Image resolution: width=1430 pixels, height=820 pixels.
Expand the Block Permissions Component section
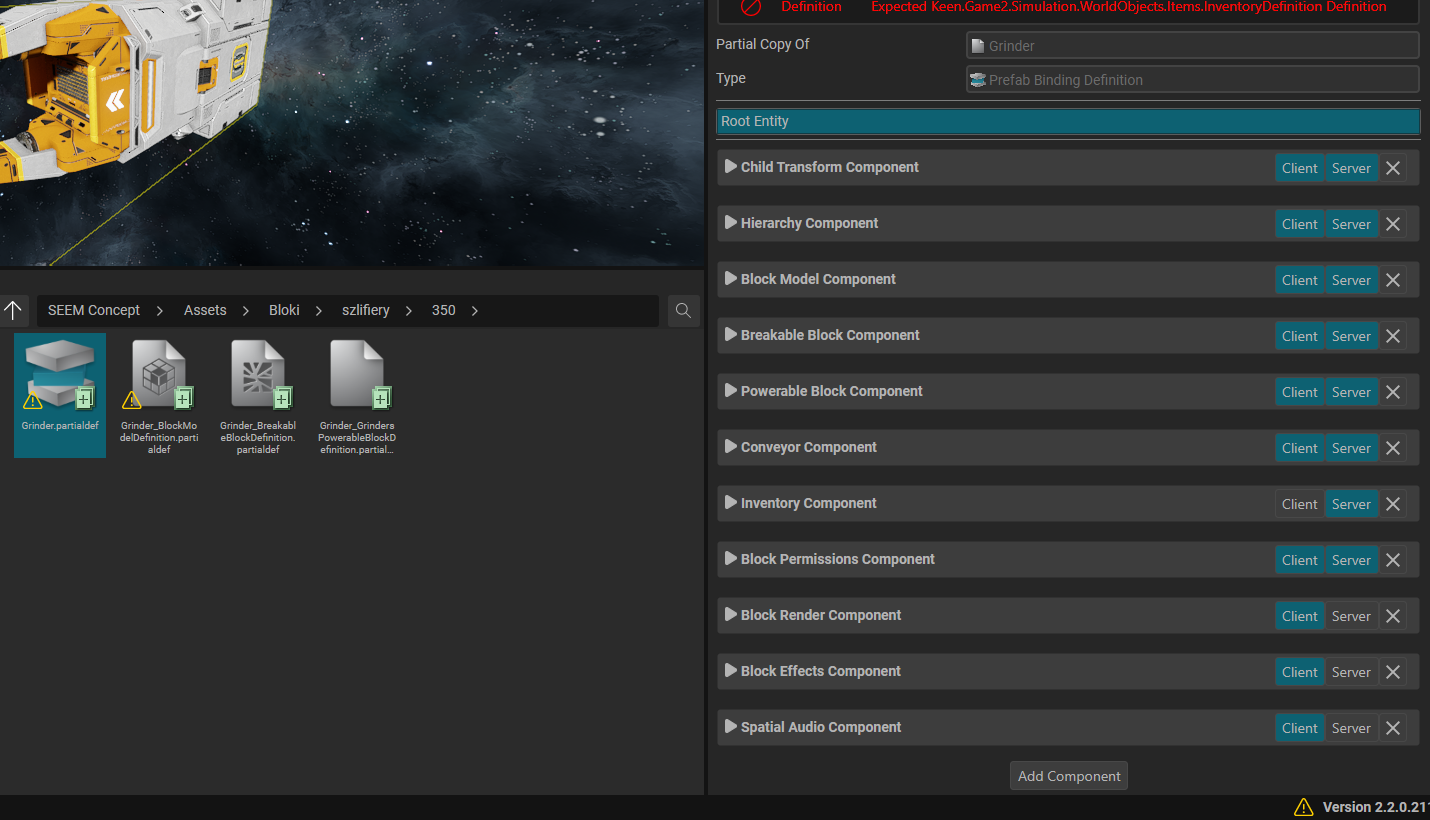coord(731,559)
